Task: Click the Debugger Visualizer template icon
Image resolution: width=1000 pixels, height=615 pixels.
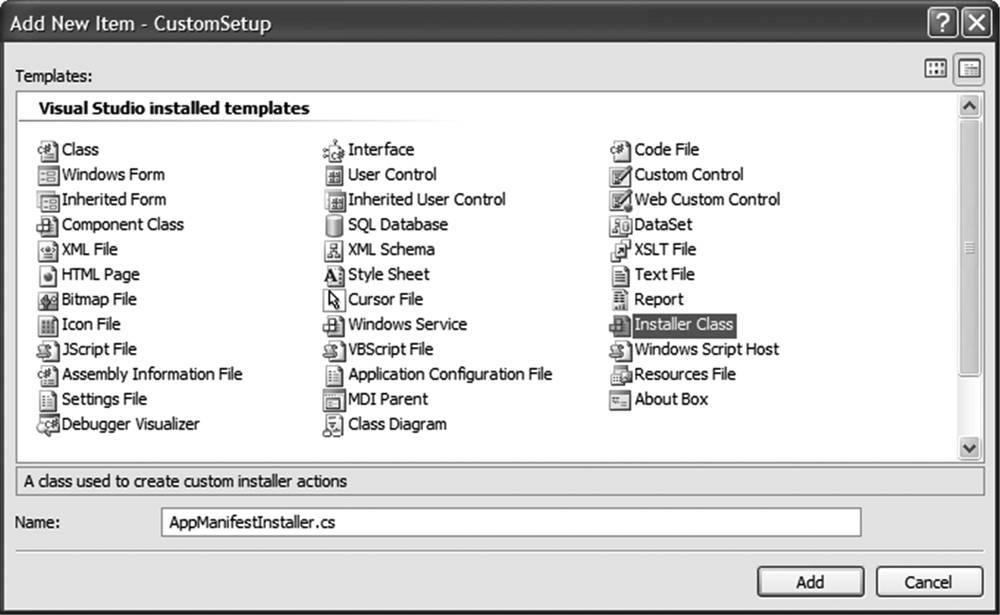Action: 48,425
